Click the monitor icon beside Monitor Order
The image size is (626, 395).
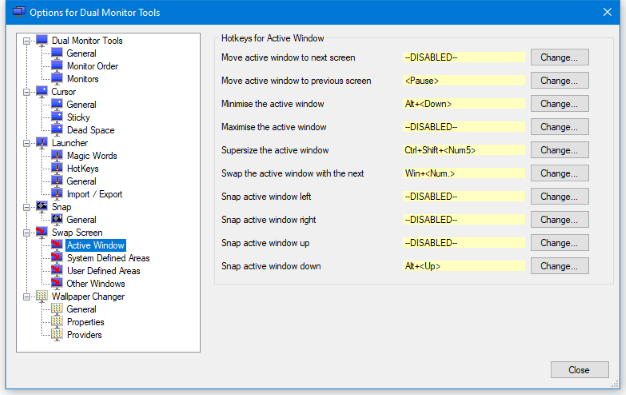pyautogui.click(x=57, y=66)
